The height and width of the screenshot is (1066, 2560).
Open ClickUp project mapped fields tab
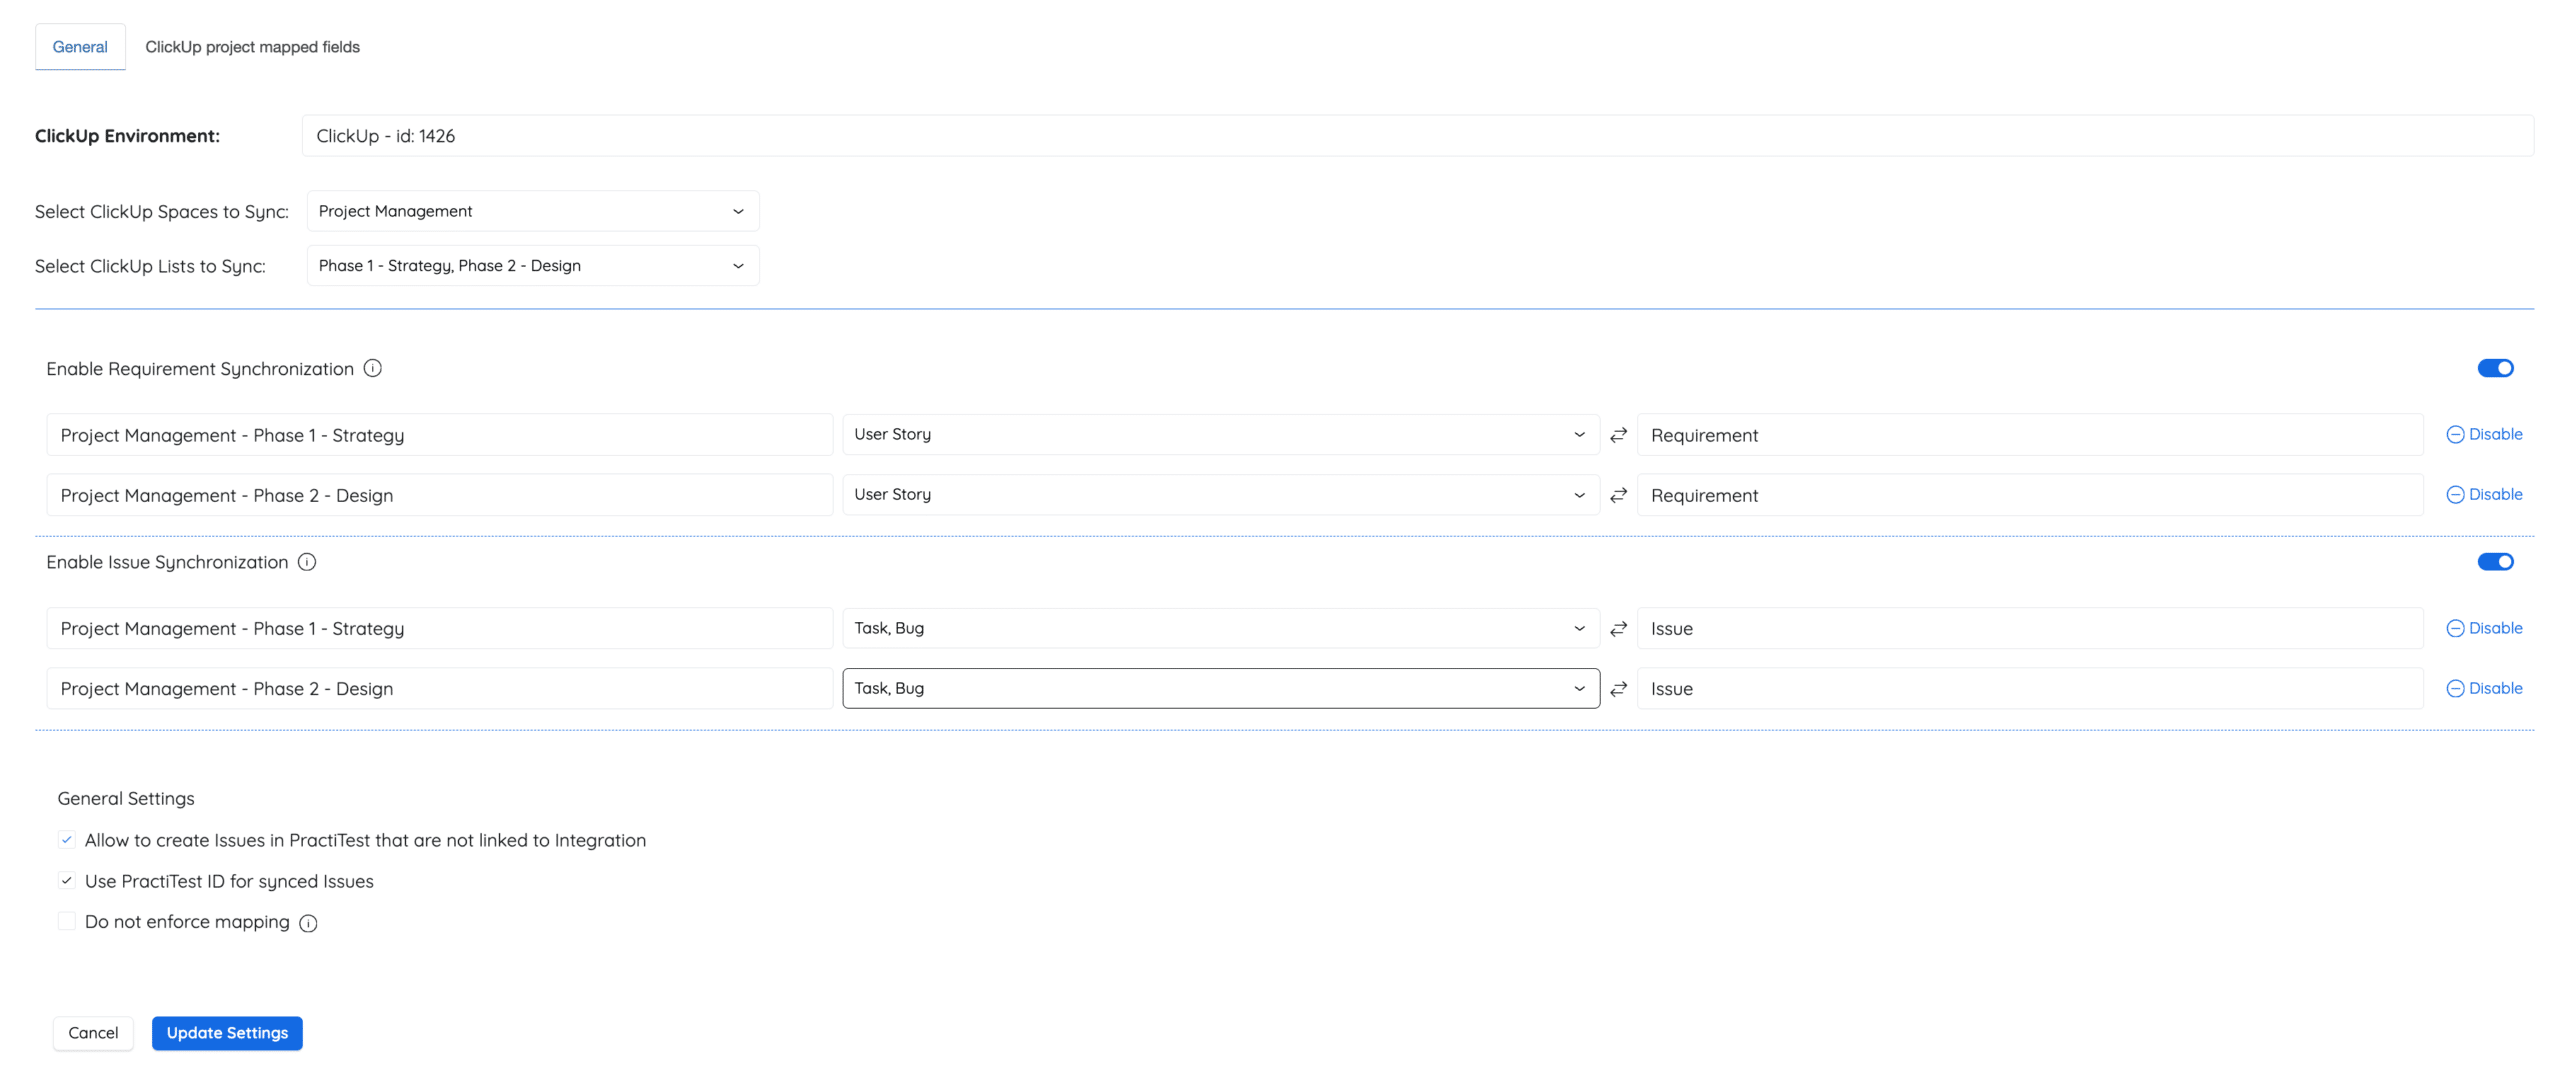pyautogui.click(x=252, y=47)
